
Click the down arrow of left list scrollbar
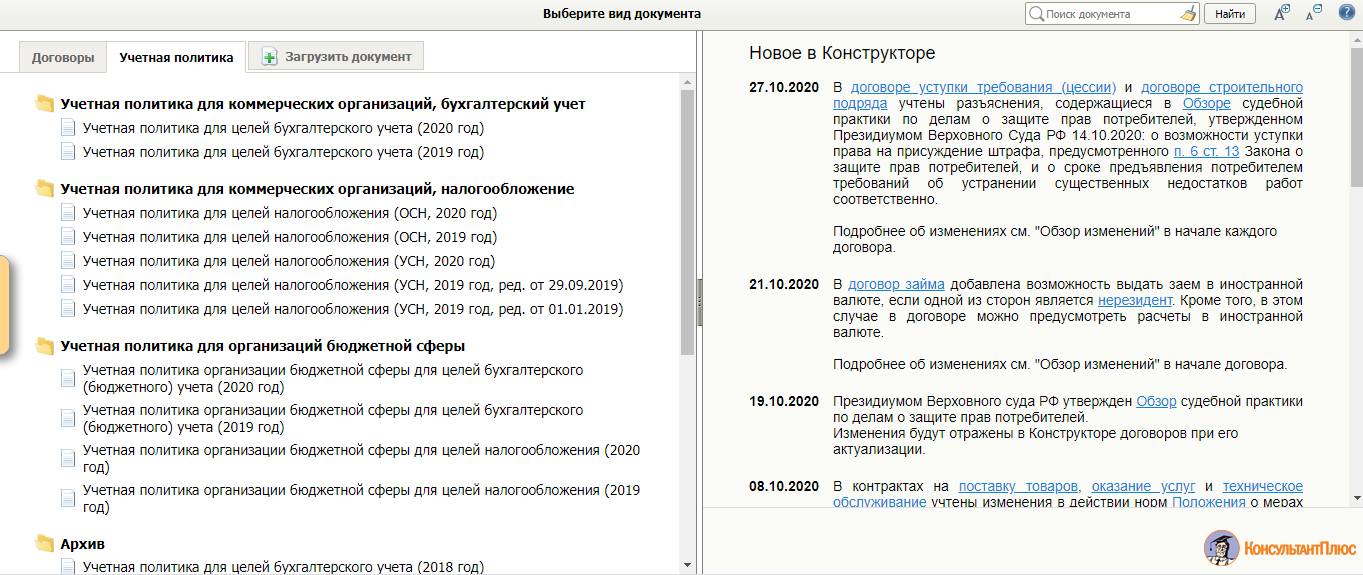[687, 565]
